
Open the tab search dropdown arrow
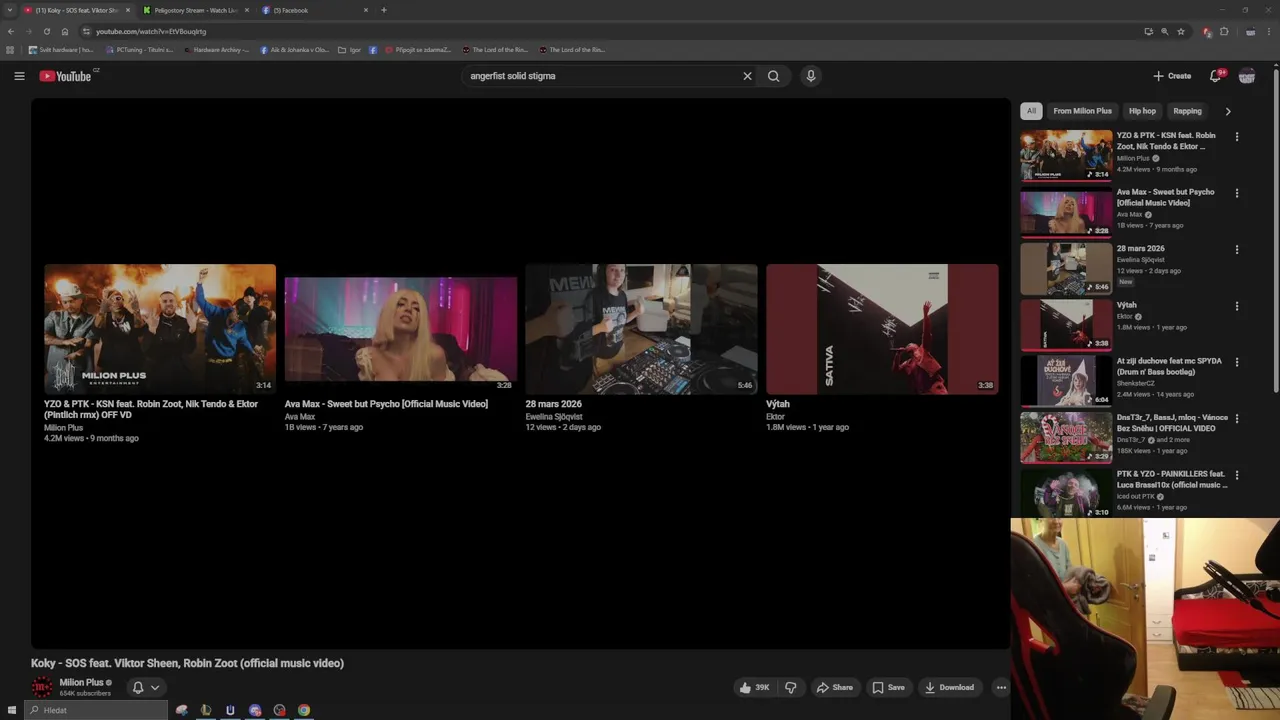[x=10, y=10]
